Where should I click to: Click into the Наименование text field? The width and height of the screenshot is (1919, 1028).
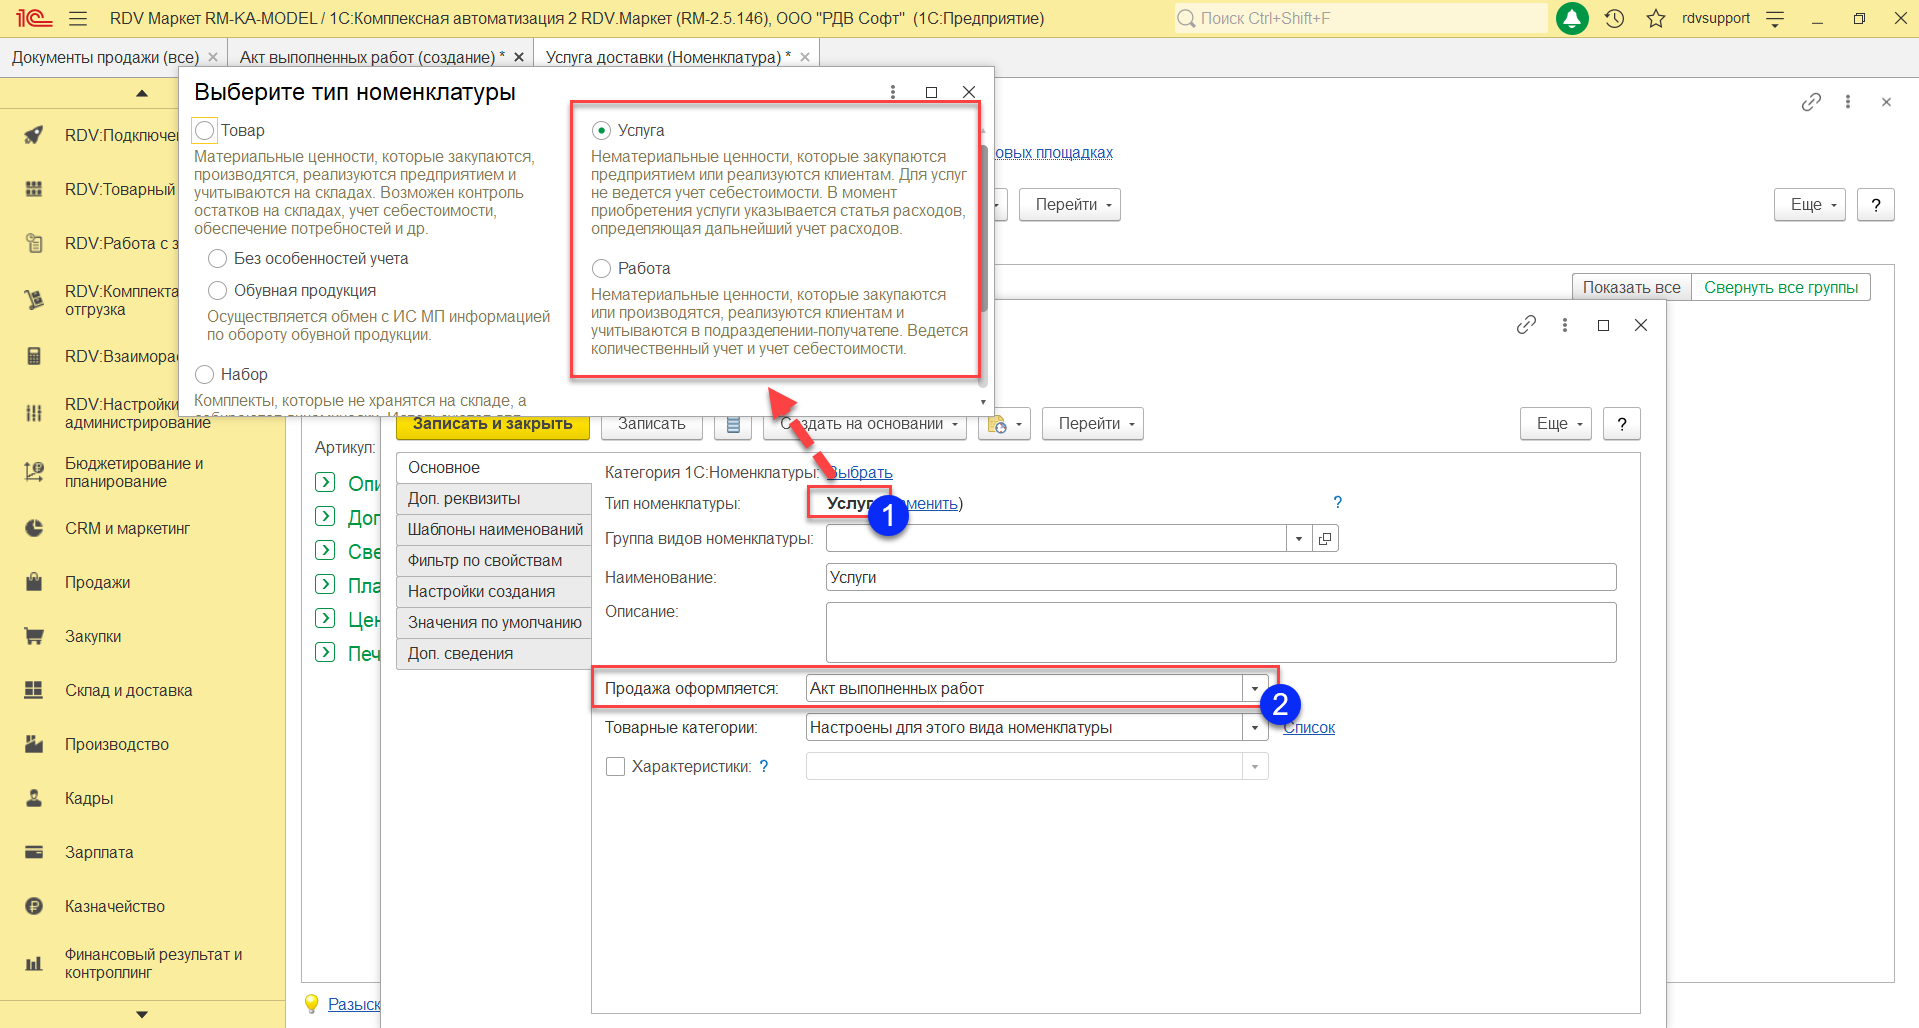pos(1220,577)
